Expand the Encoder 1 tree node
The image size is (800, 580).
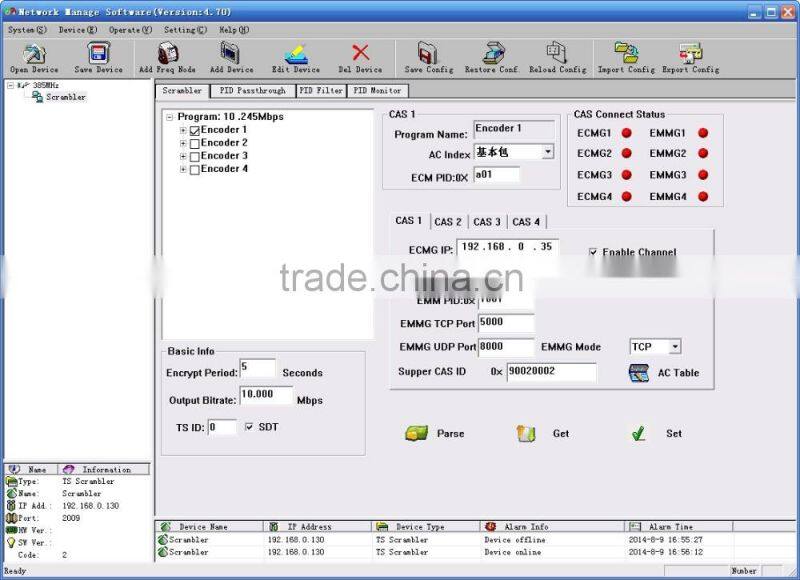pyautogui.click(x=183, y=131)
